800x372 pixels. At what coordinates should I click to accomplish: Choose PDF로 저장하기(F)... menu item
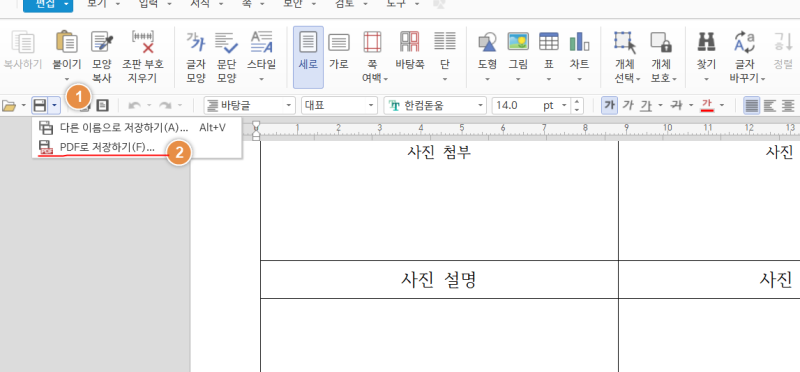point(137,147)
